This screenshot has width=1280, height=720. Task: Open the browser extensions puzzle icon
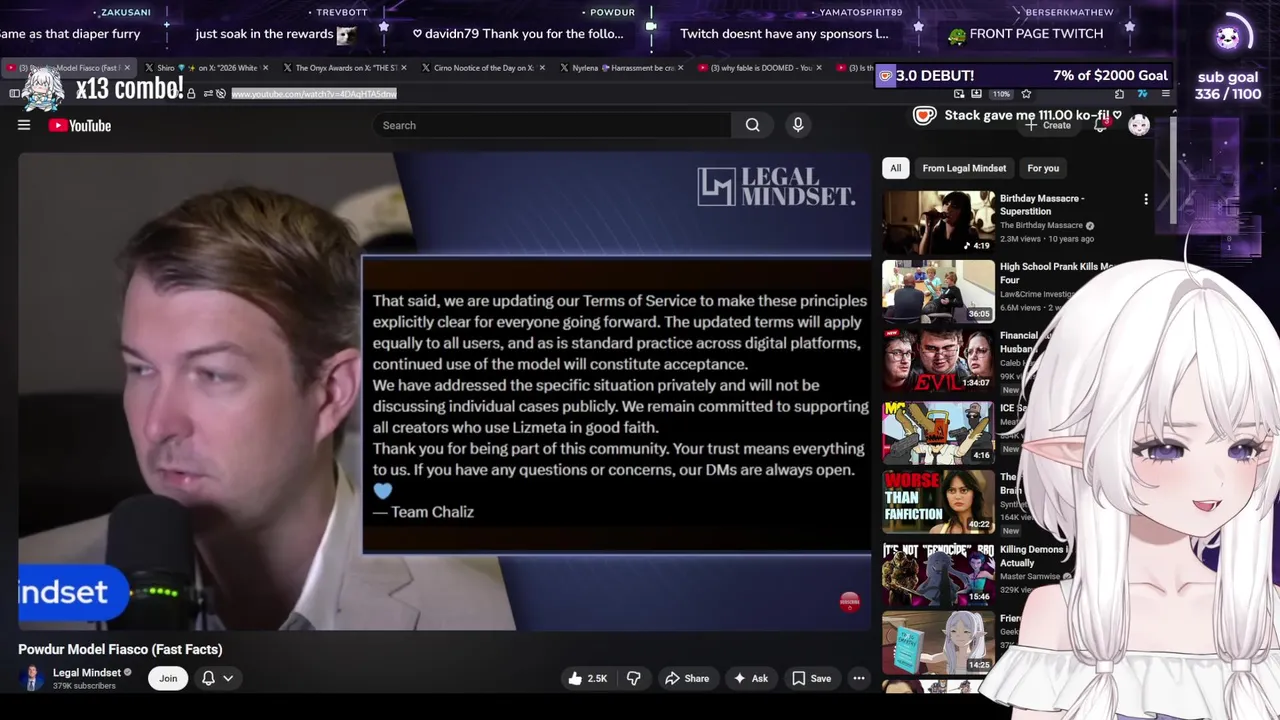tap(1119, 94)
